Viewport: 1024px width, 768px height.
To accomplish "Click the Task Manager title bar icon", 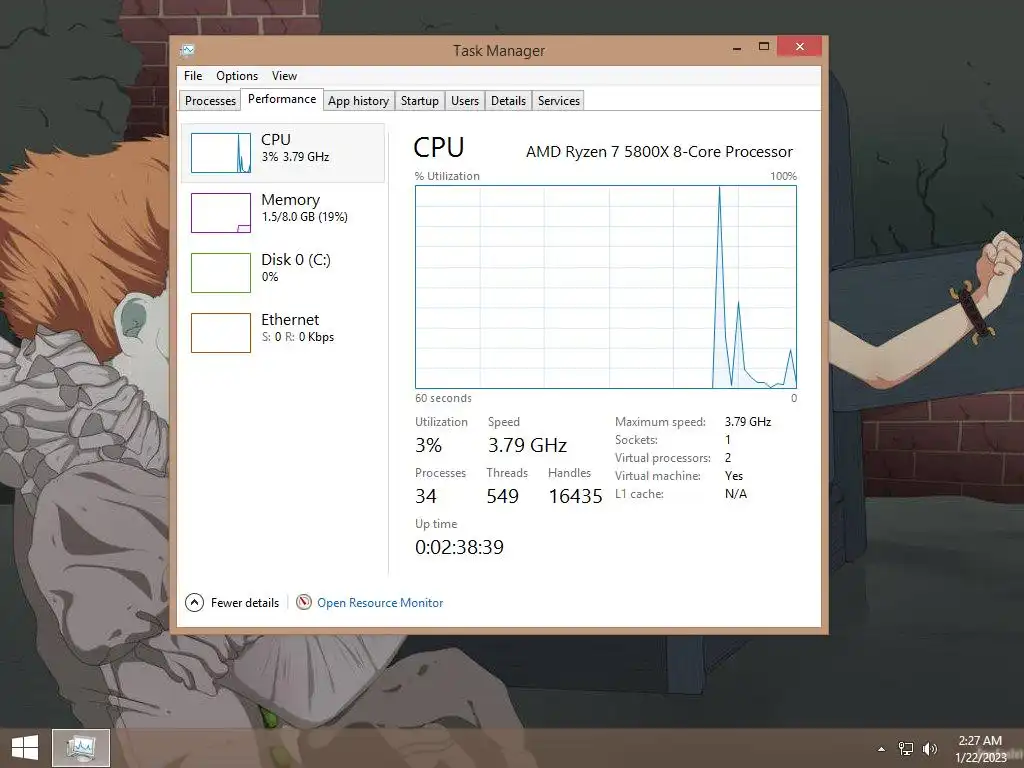I will click(188, 50).
